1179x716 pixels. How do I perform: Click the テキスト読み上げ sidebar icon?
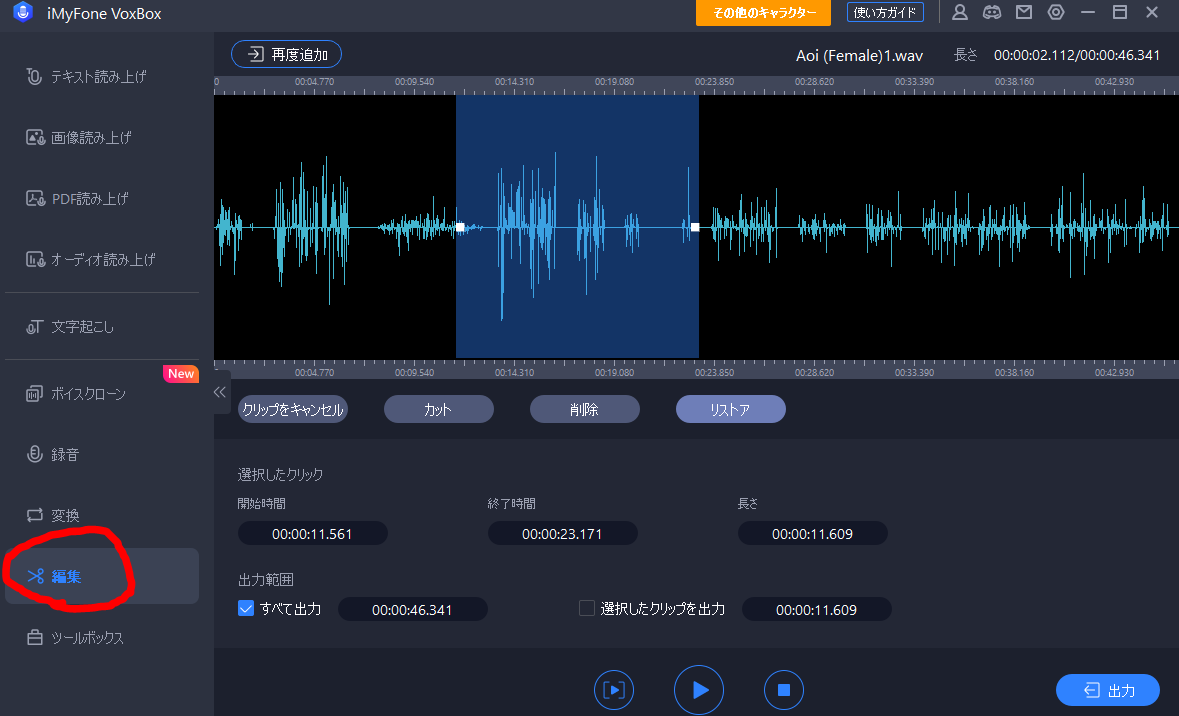point(34,77)
